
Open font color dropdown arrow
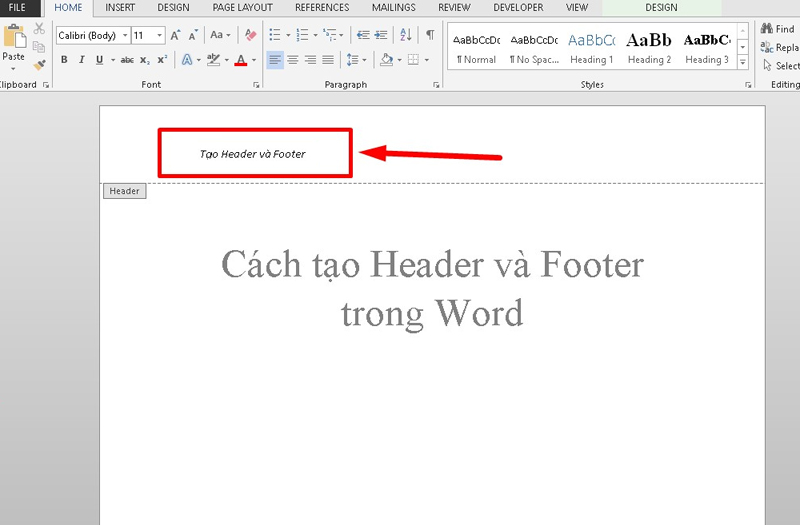pyautogui.click(x=254, y=60)
